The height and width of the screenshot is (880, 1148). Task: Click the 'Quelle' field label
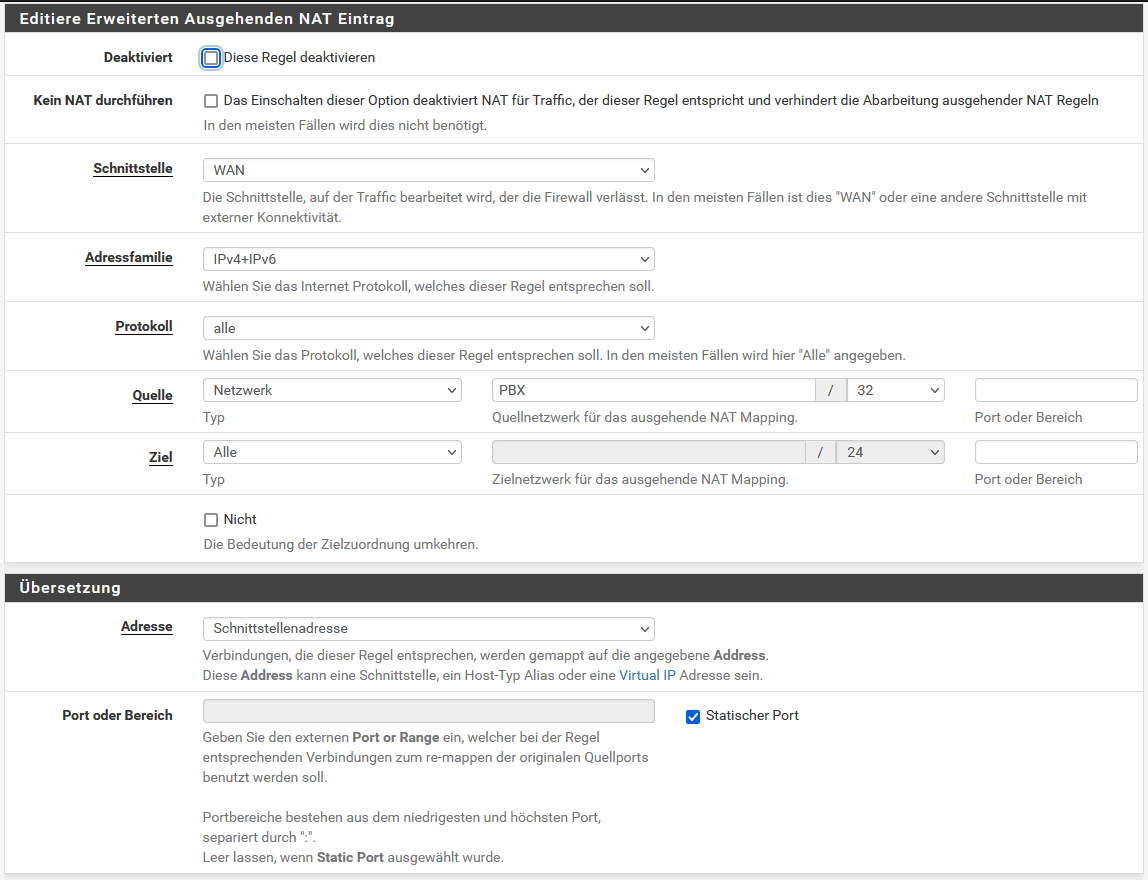pyautogui.click(x=152, y=395)
